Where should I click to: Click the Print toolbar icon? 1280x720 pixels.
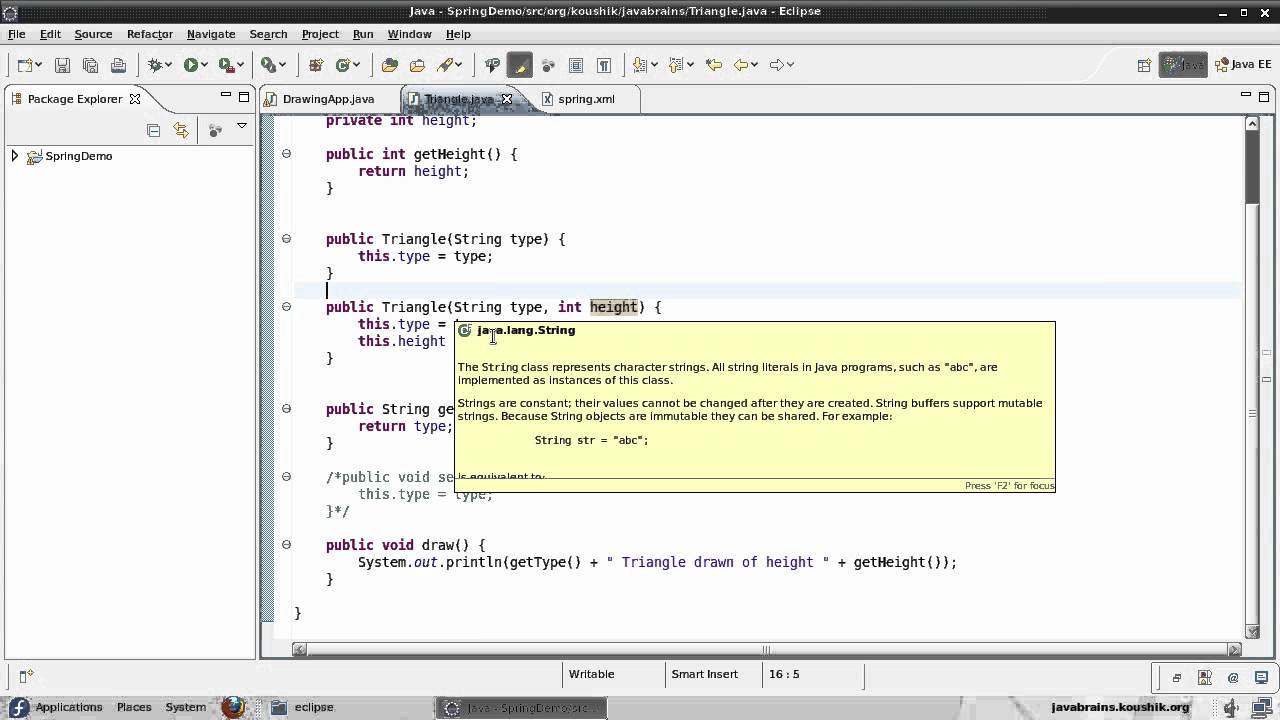118,65
